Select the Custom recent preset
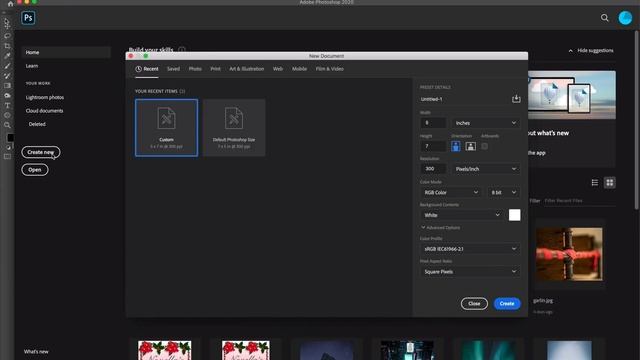 pos(167,128)
